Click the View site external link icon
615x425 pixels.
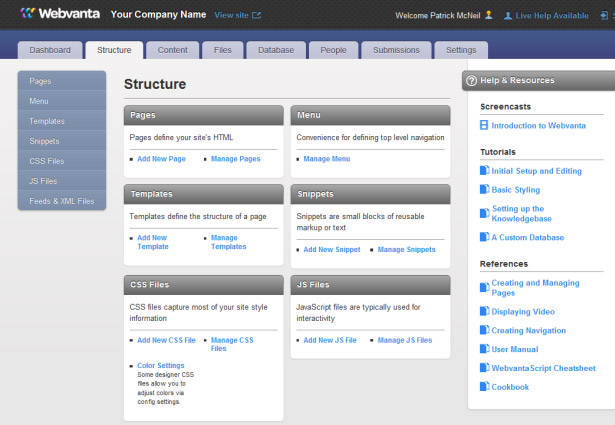(257, 15)
